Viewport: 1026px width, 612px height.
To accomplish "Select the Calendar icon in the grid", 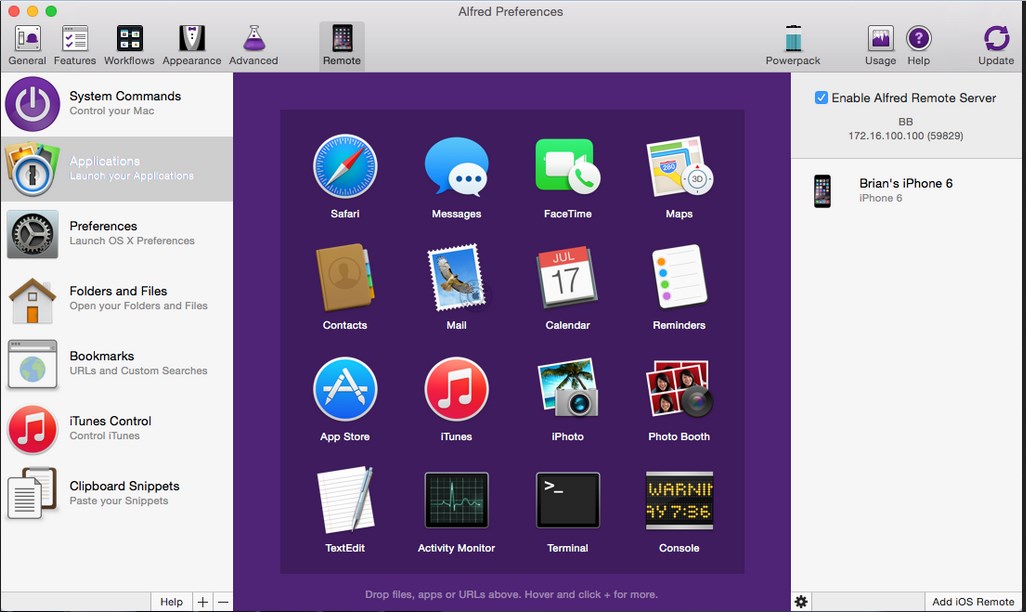I will [x=567, y=278].
